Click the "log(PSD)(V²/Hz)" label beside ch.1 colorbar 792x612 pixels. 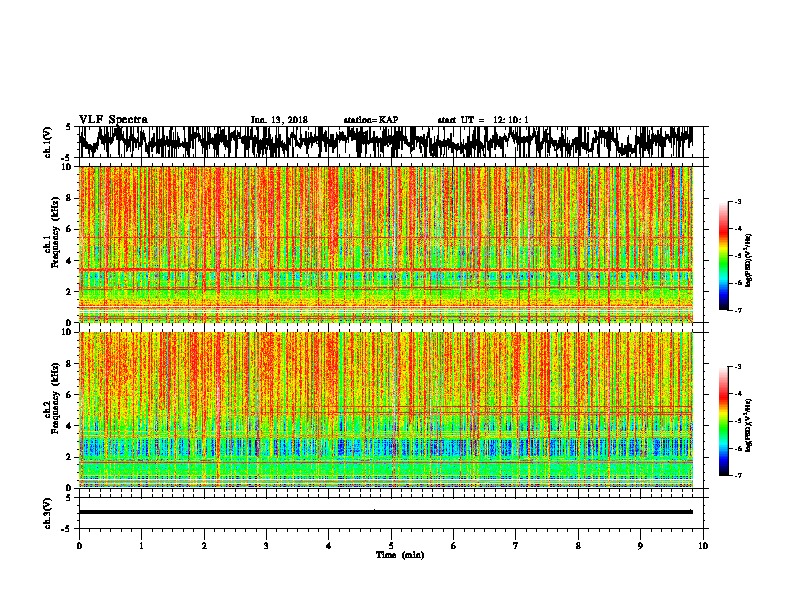pyautogui.click(x=749, y=261)
